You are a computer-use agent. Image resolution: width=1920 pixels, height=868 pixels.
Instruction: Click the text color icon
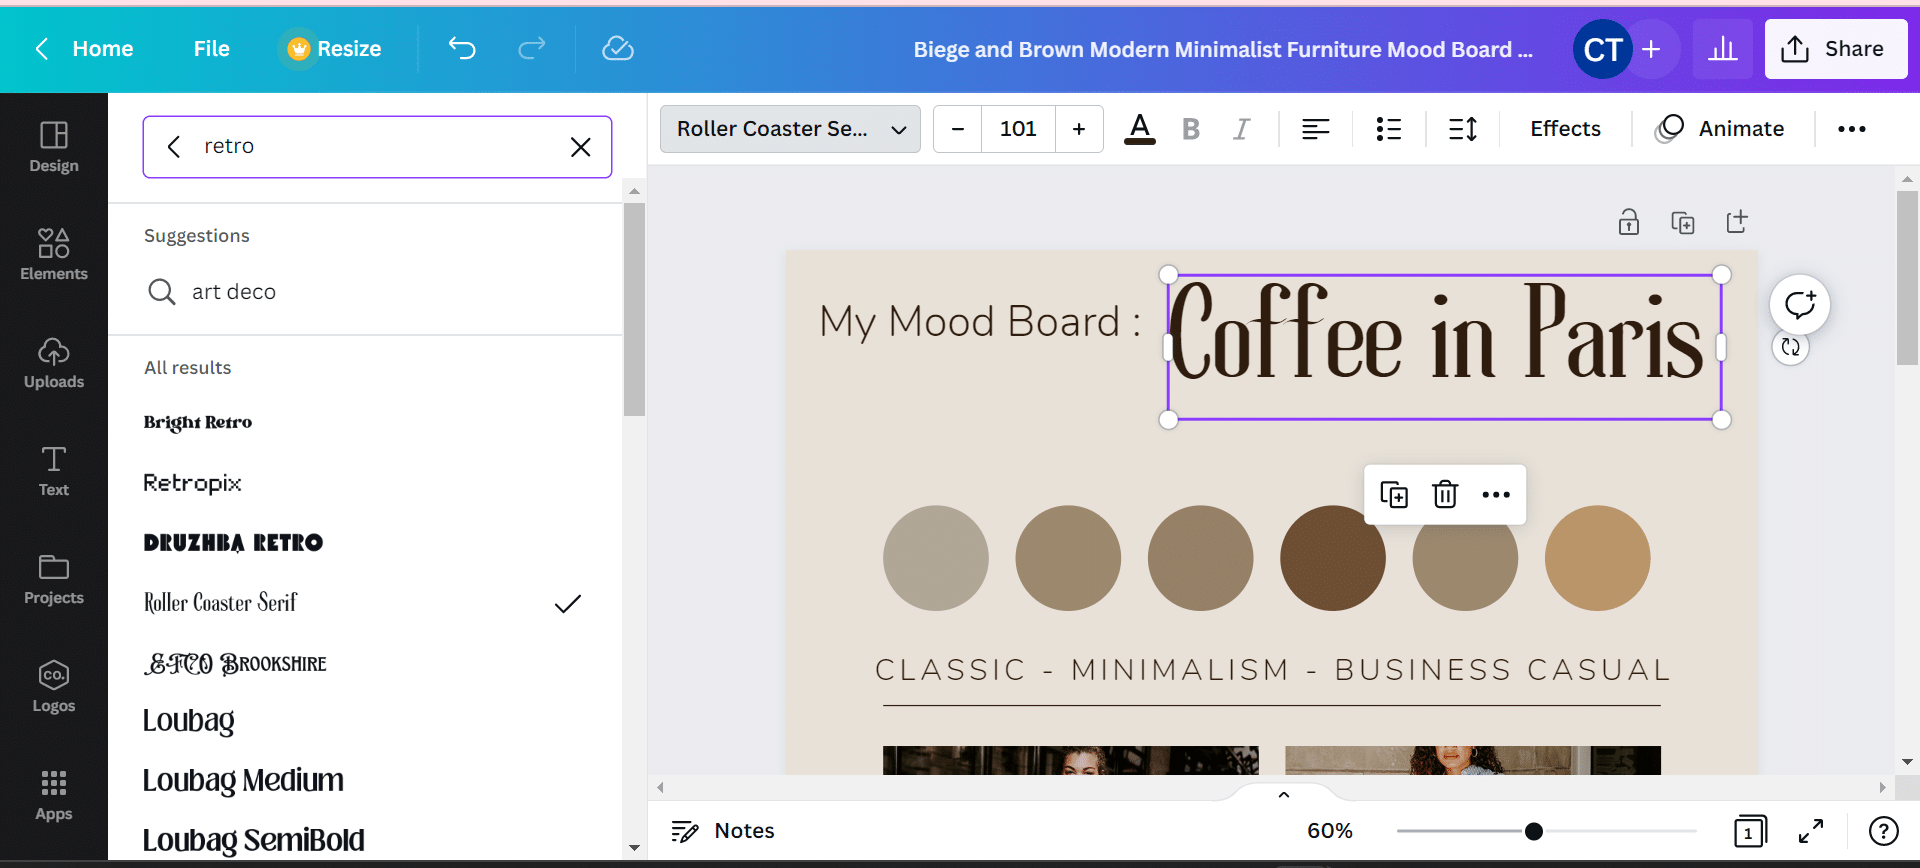[x=1140, y=129]
